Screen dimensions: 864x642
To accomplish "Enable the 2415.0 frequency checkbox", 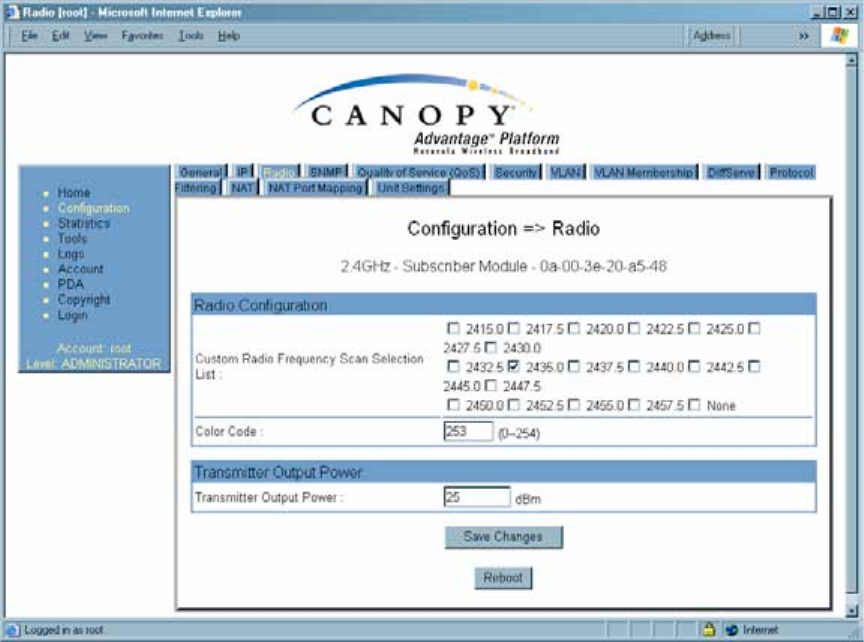I will tap(453, 328).
